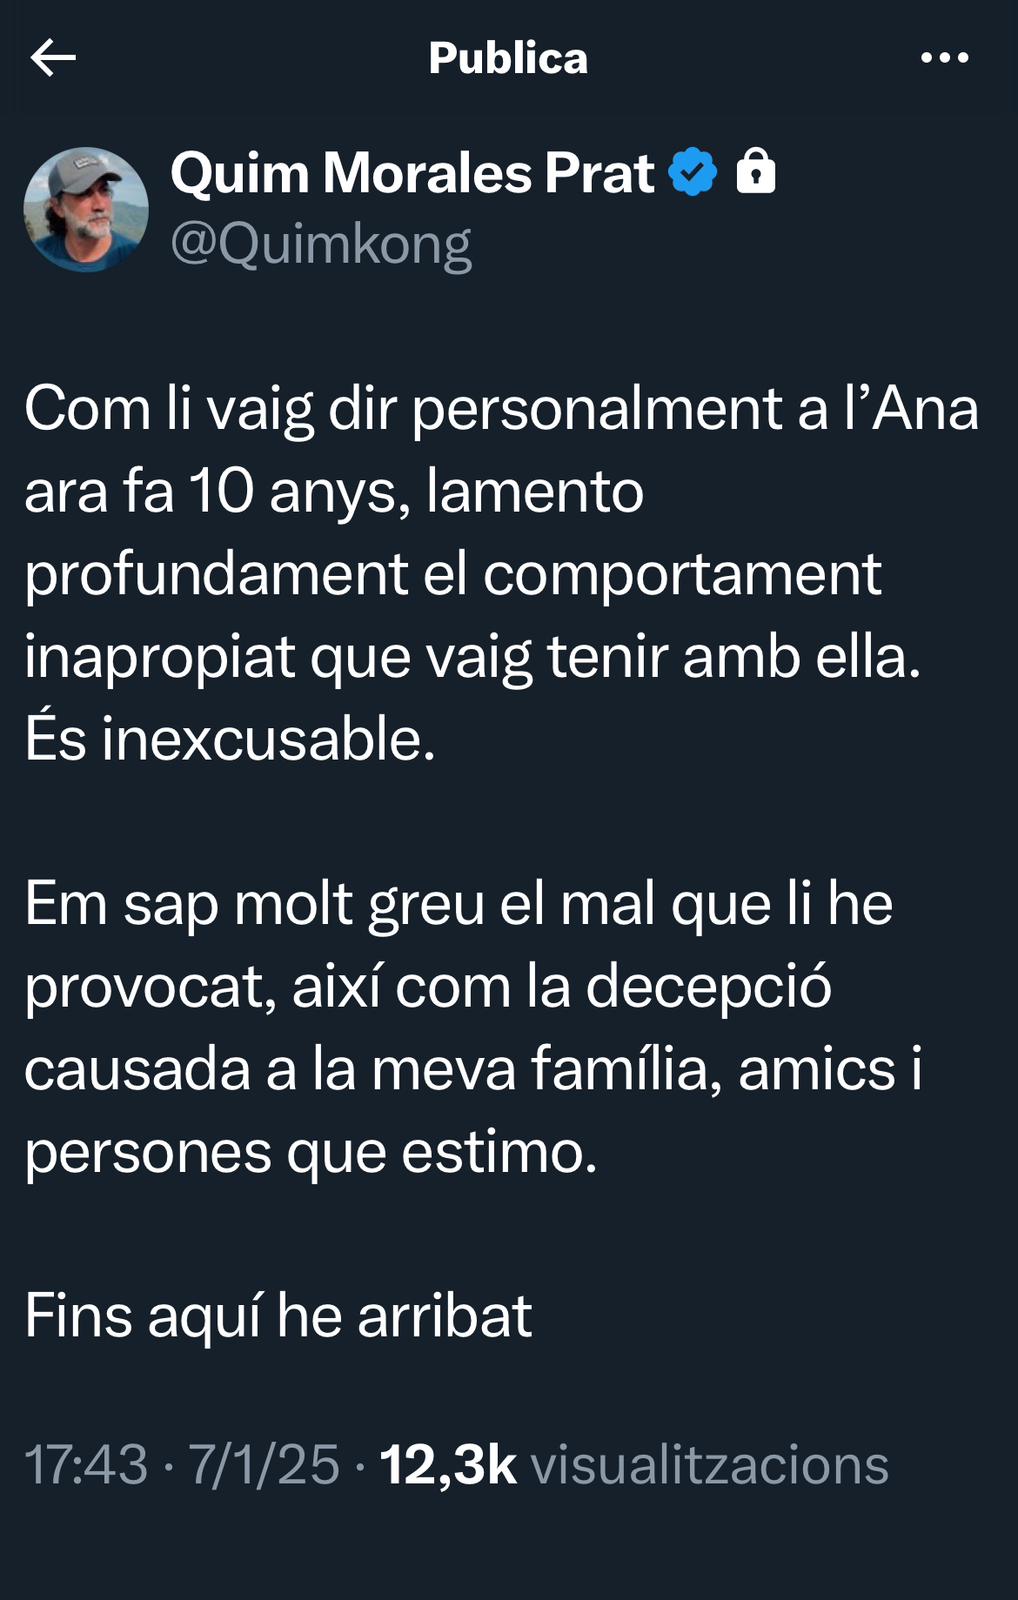Tap the 12,3k views count
This screenshot has width=1018, height=1600.
448,1465
